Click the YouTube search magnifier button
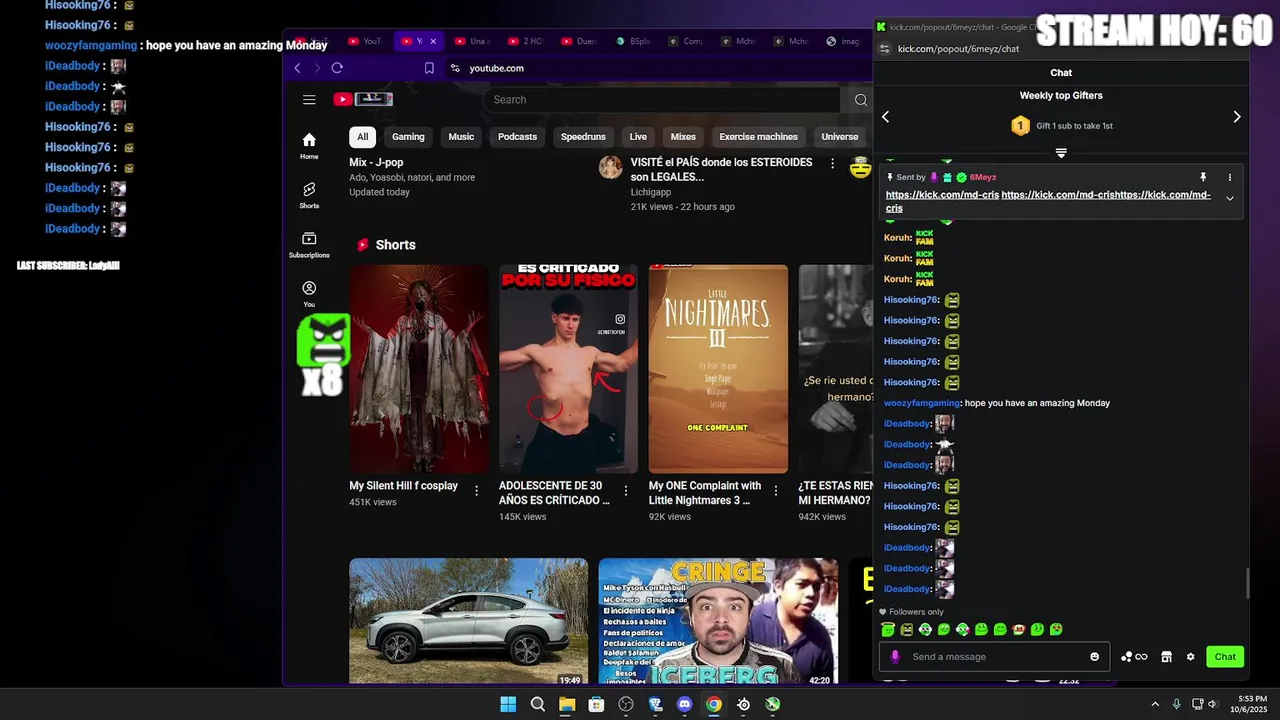 (x=860, y=99)
